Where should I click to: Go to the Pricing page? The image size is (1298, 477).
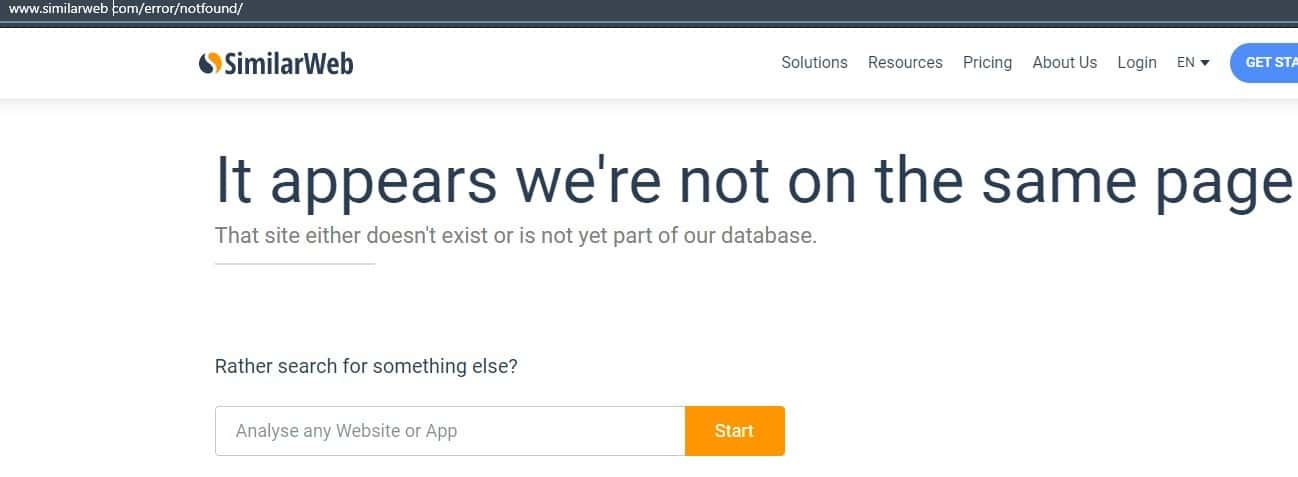click(x=987, y=62)
